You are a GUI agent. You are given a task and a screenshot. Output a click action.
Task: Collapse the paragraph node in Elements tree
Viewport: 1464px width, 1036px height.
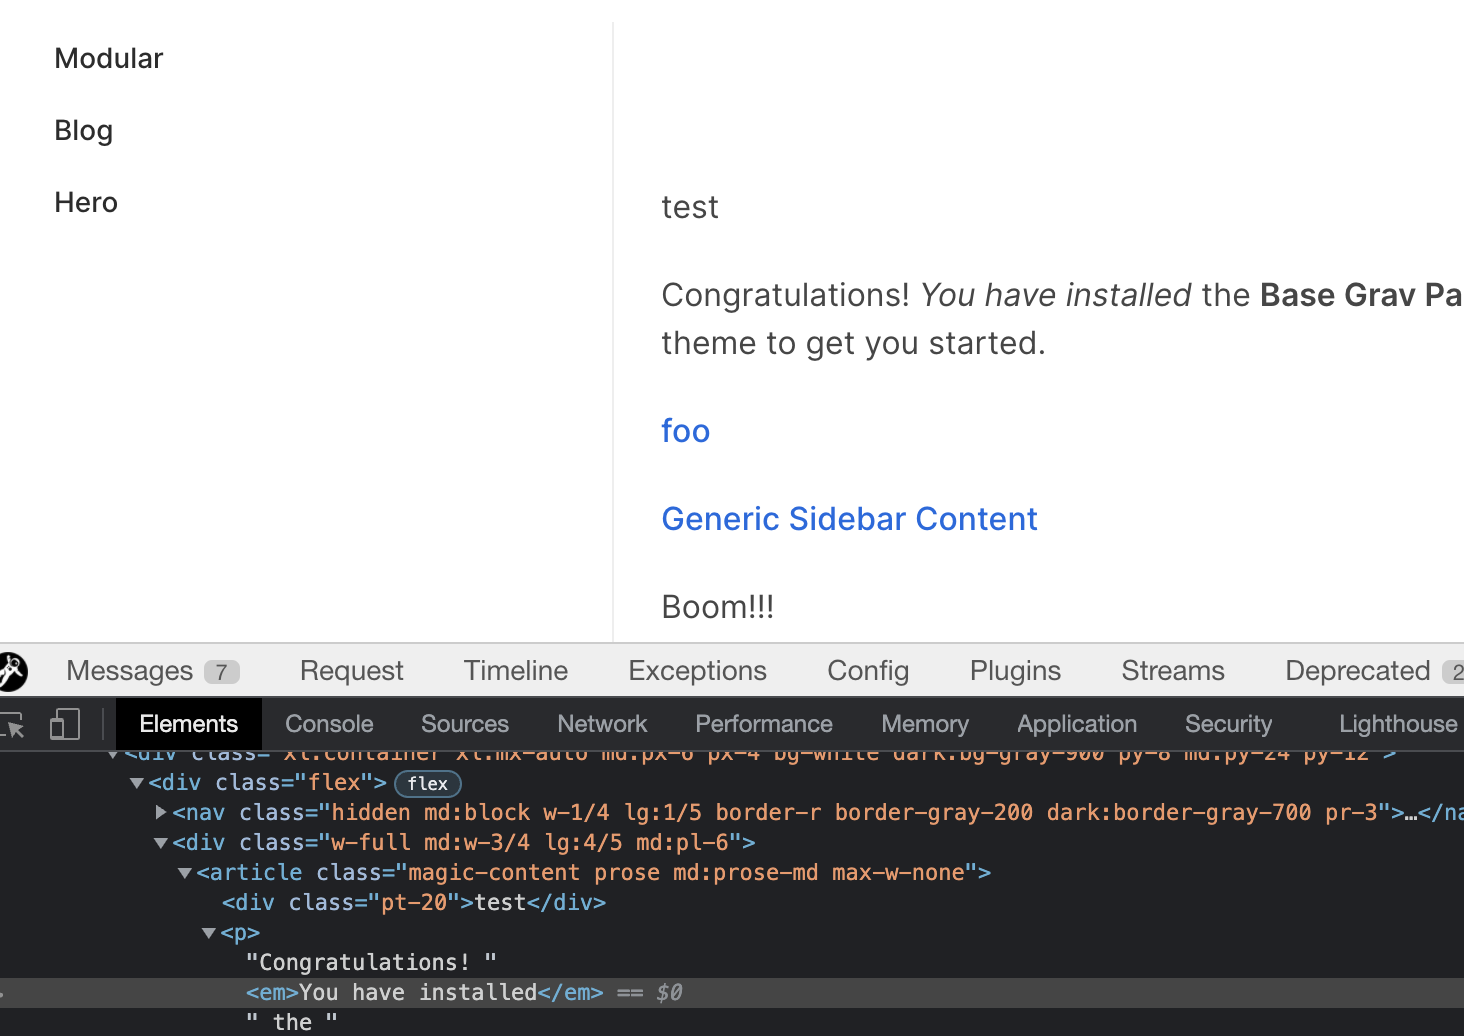point(209,932)
